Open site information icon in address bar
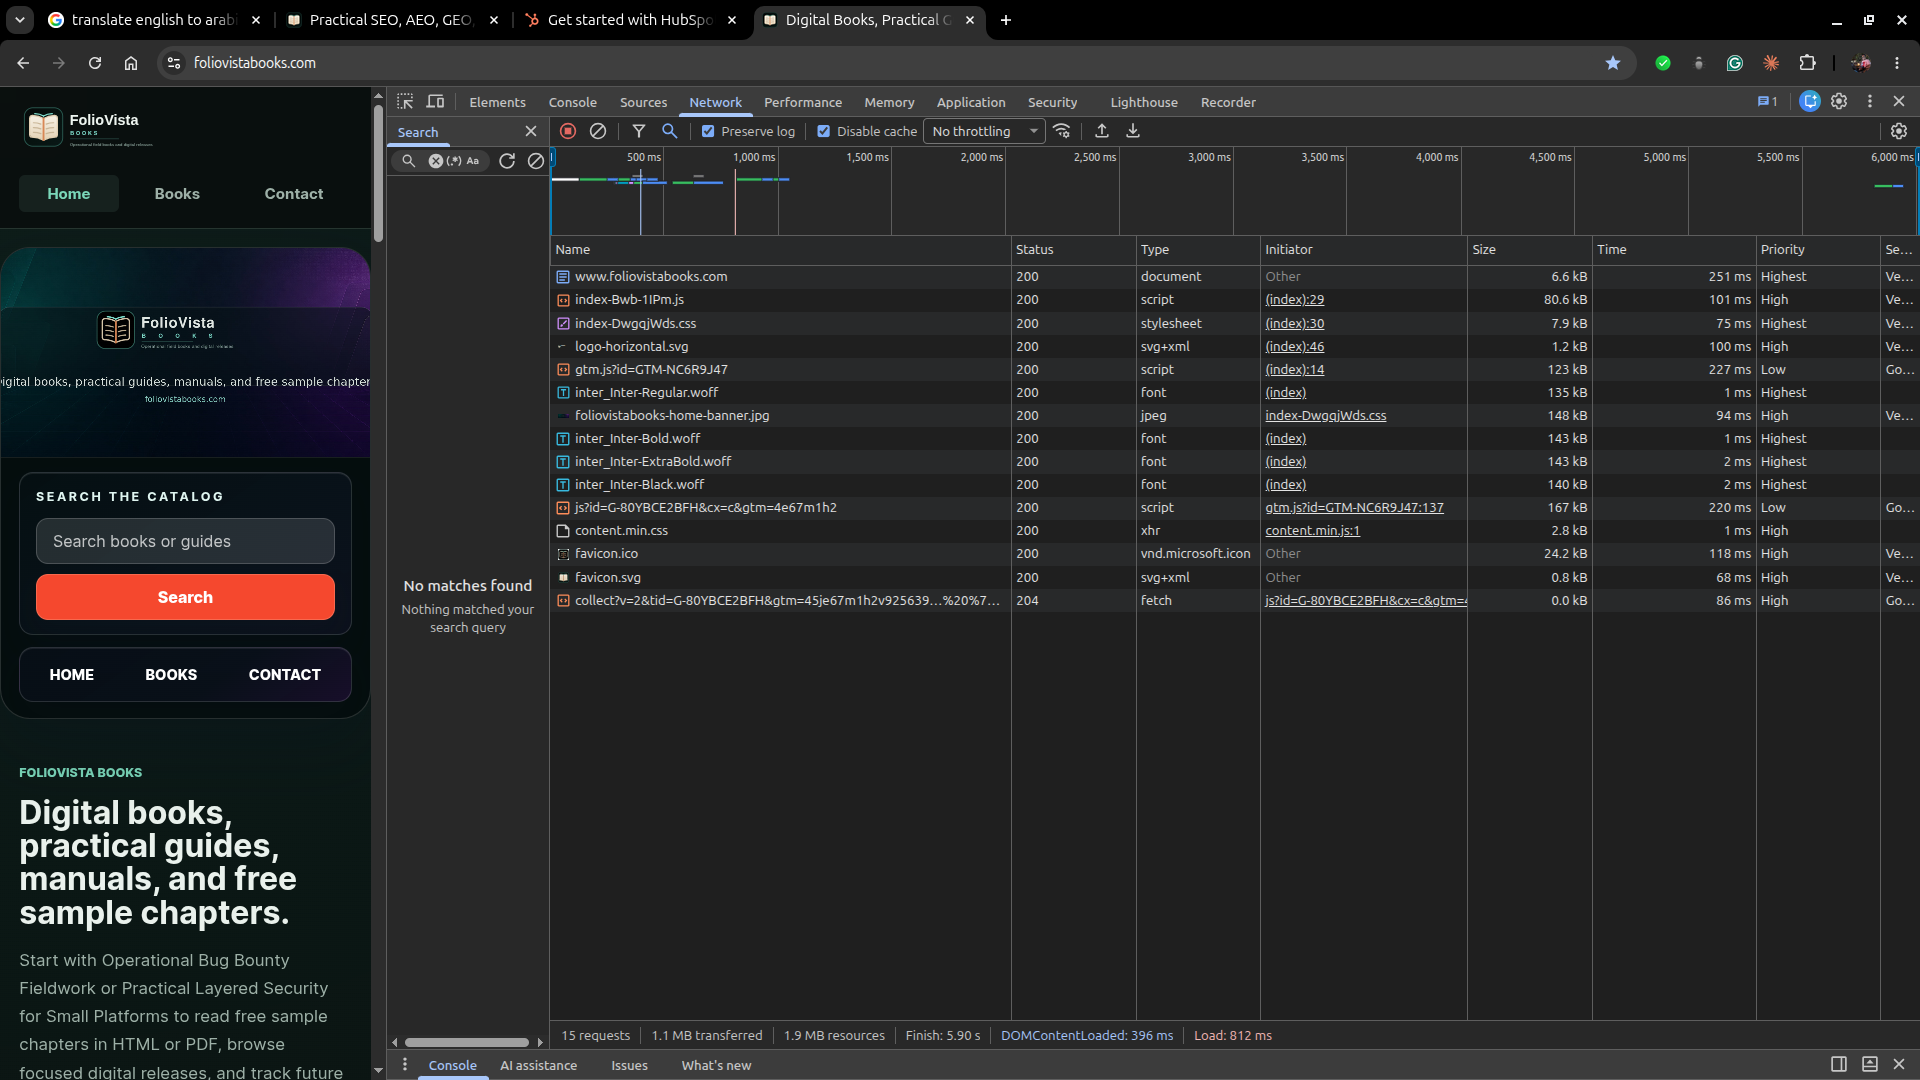Viewport: 1920px width, 1080px height. pos(174,63)
